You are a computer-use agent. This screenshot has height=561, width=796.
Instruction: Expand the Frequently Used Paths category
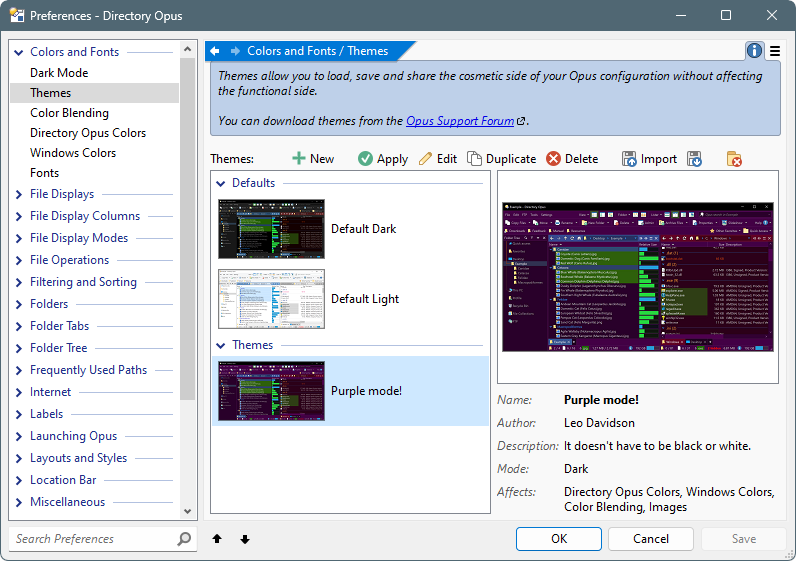pyautogui.click(x=19, y=370)
